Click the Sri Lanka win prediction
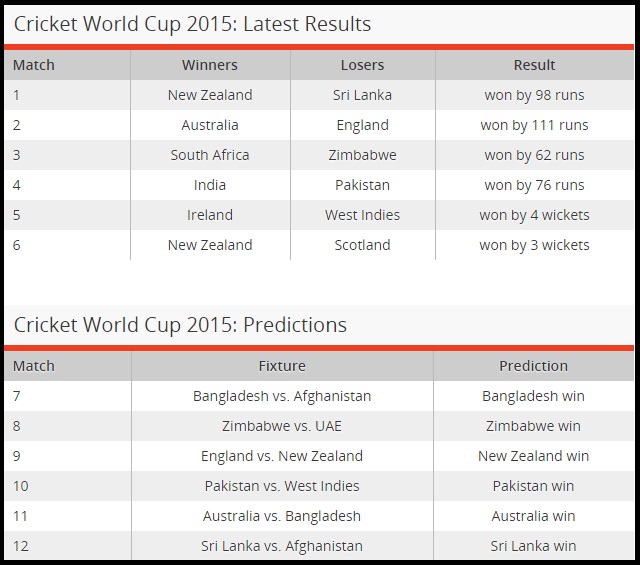Viewport: 640px width, 565px height. click(x=533, y=546)
